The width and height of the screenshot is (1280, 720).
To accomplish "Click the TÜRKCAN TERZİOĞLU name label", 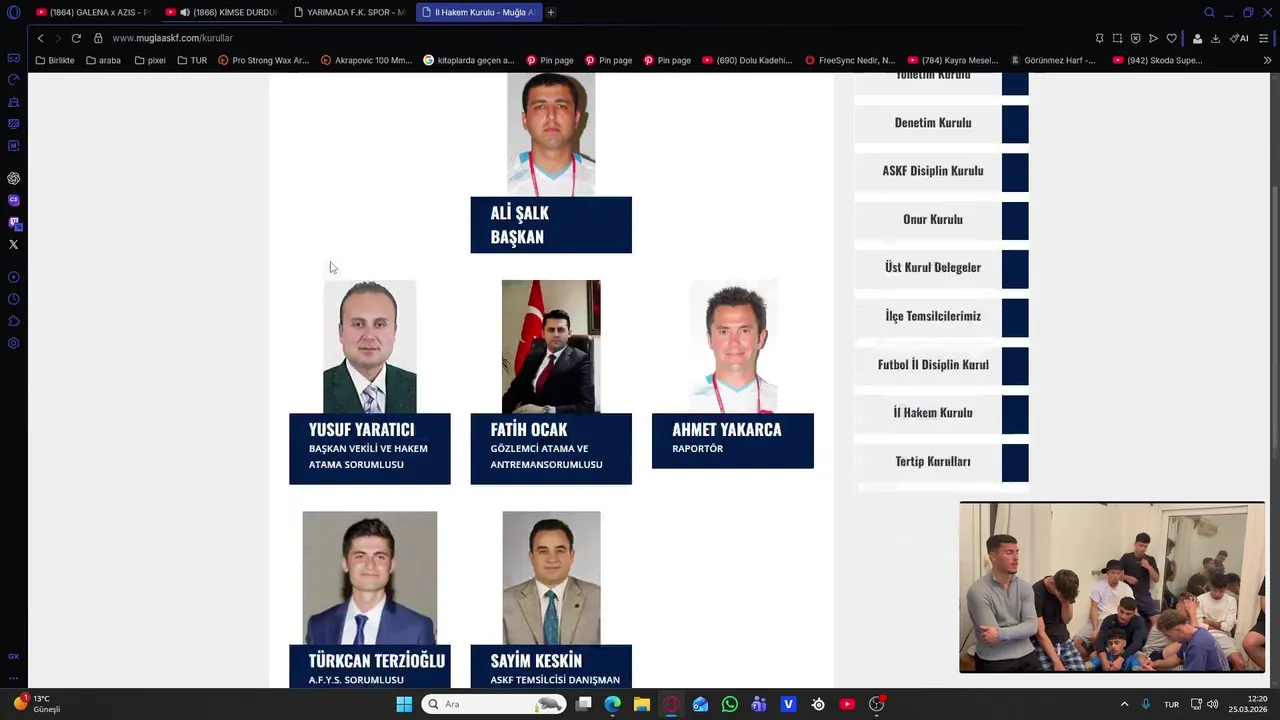I will click(377, 661).
